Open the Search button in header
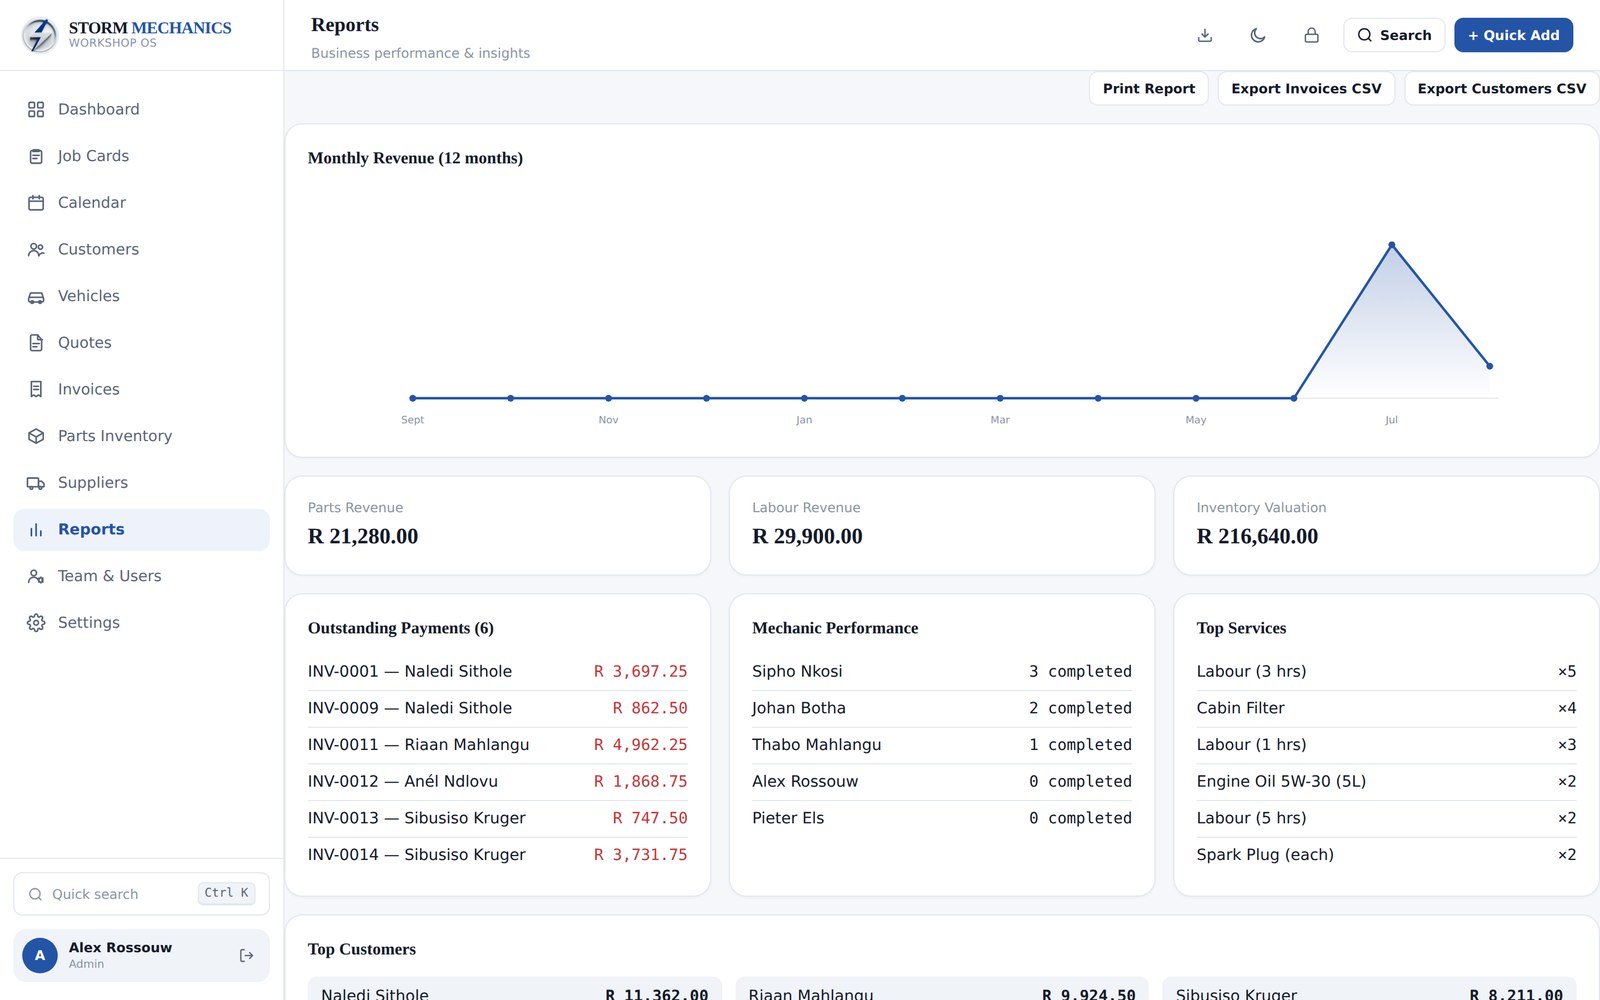 pos(1394,35)
